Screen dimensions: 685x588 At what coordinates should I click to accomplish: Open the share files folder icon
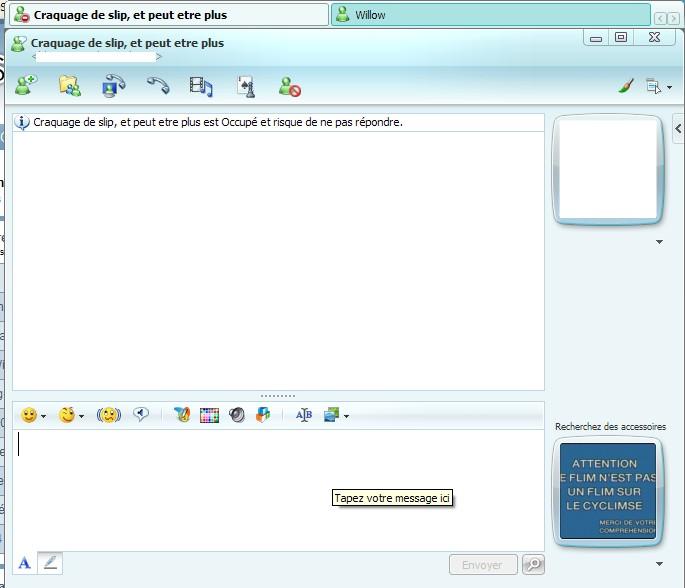(69, 86)
